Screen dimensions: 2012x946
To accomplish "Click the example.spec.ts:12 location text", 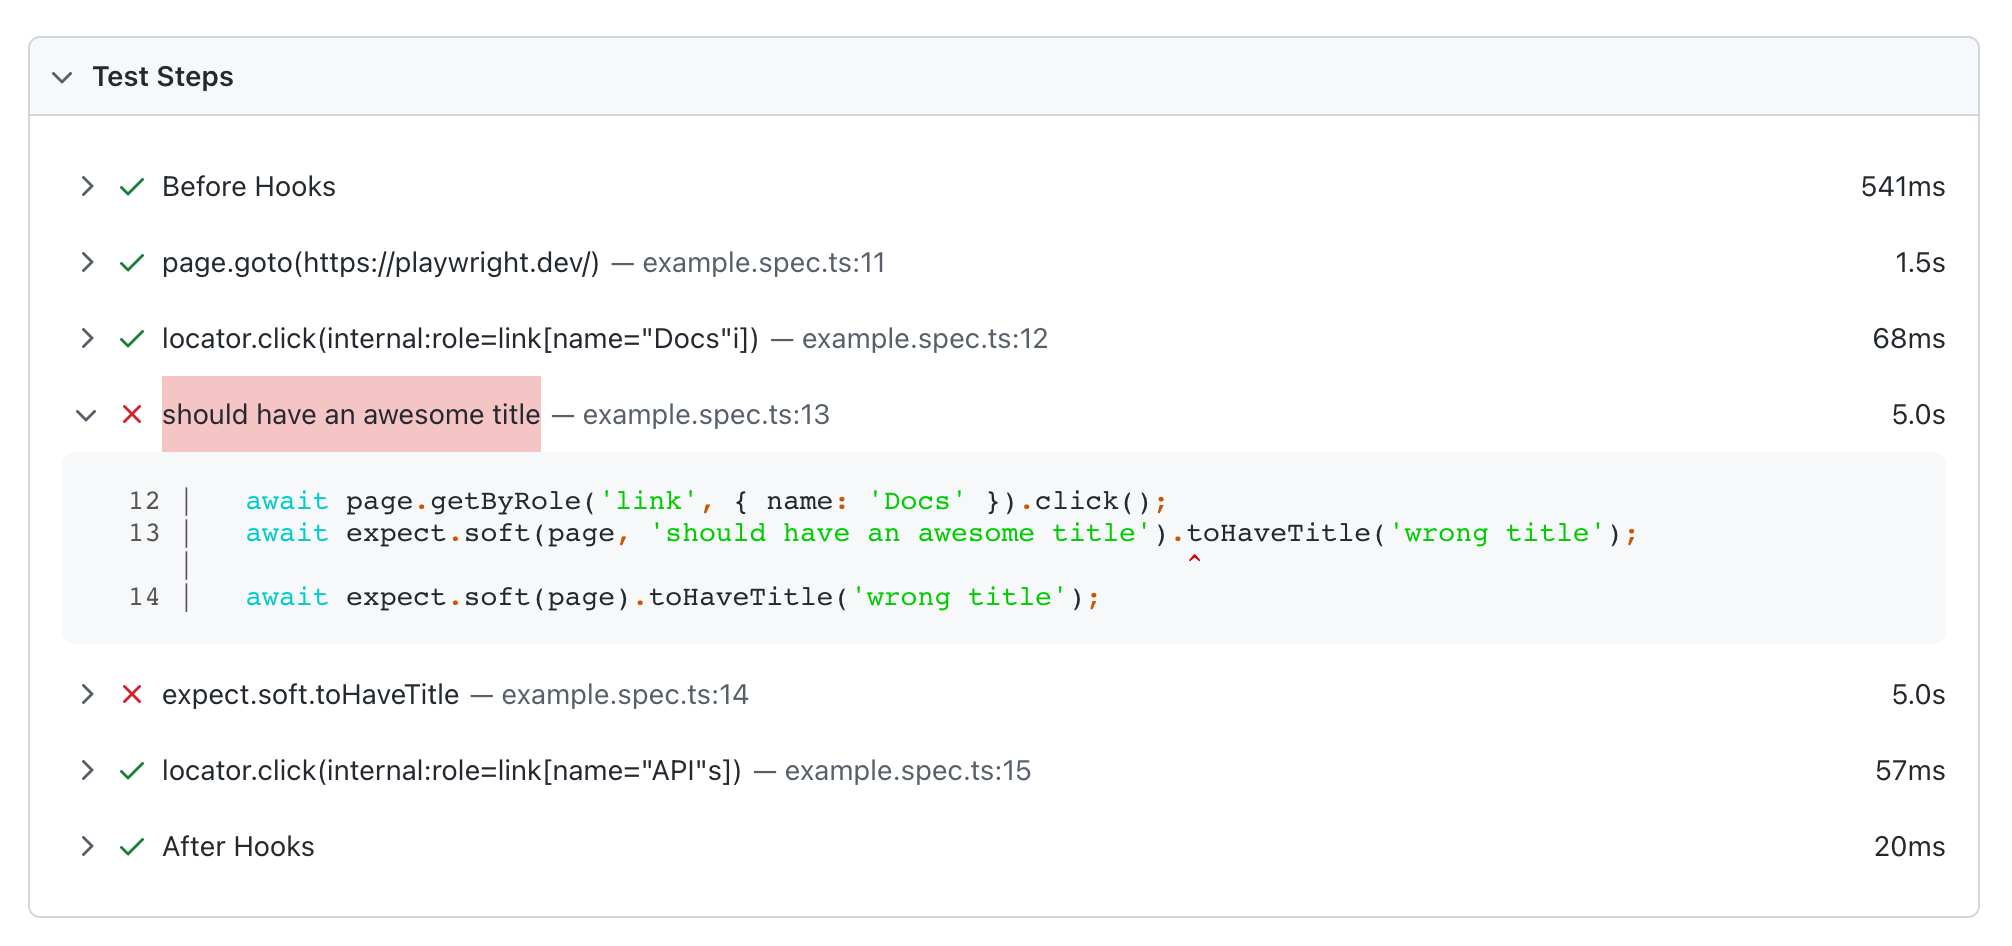I will point(925,339).
